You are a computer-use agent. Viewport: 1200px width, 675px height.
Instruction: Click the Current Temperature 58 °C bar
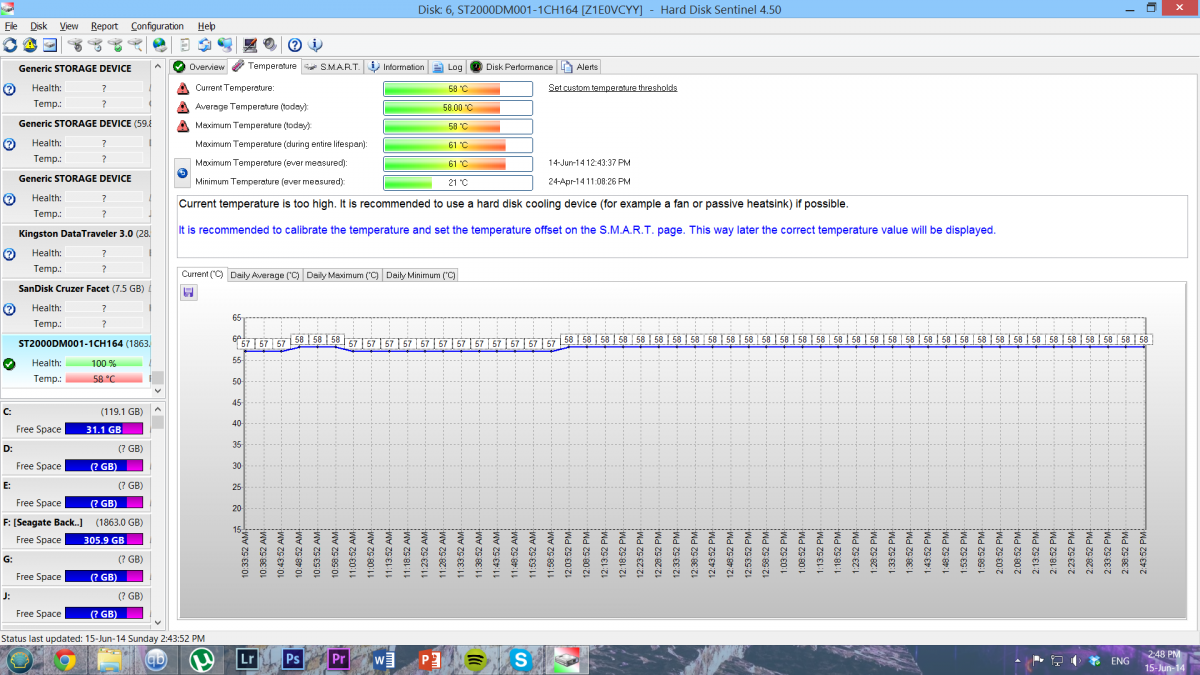pos(458,88)
